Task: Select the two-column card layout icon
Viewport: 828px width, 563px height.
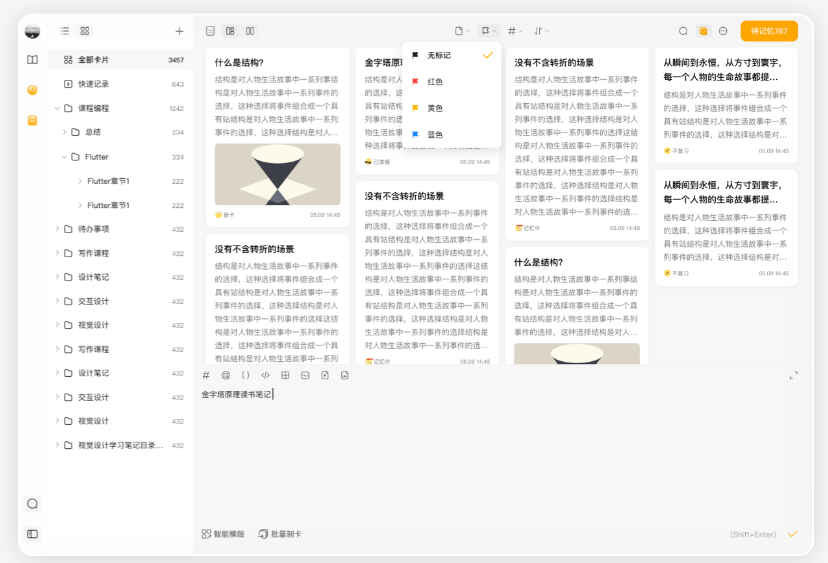Action: [x=250, y=31]
